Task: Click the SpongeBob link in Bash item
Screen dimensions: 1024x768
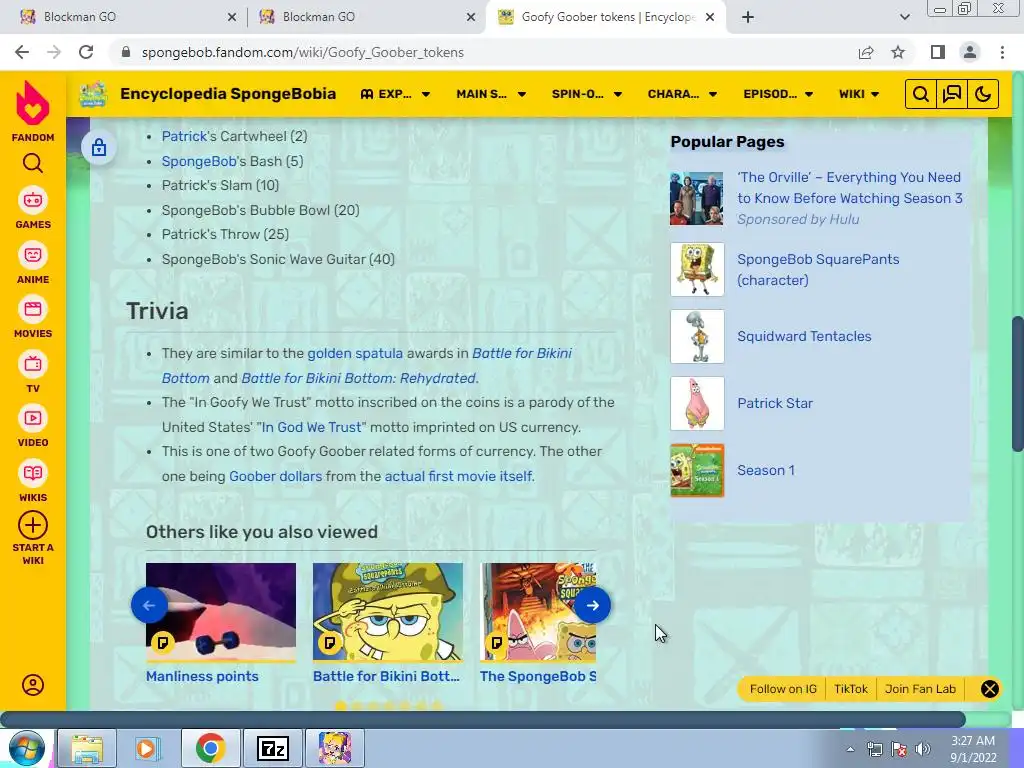Action: (199, 161)
